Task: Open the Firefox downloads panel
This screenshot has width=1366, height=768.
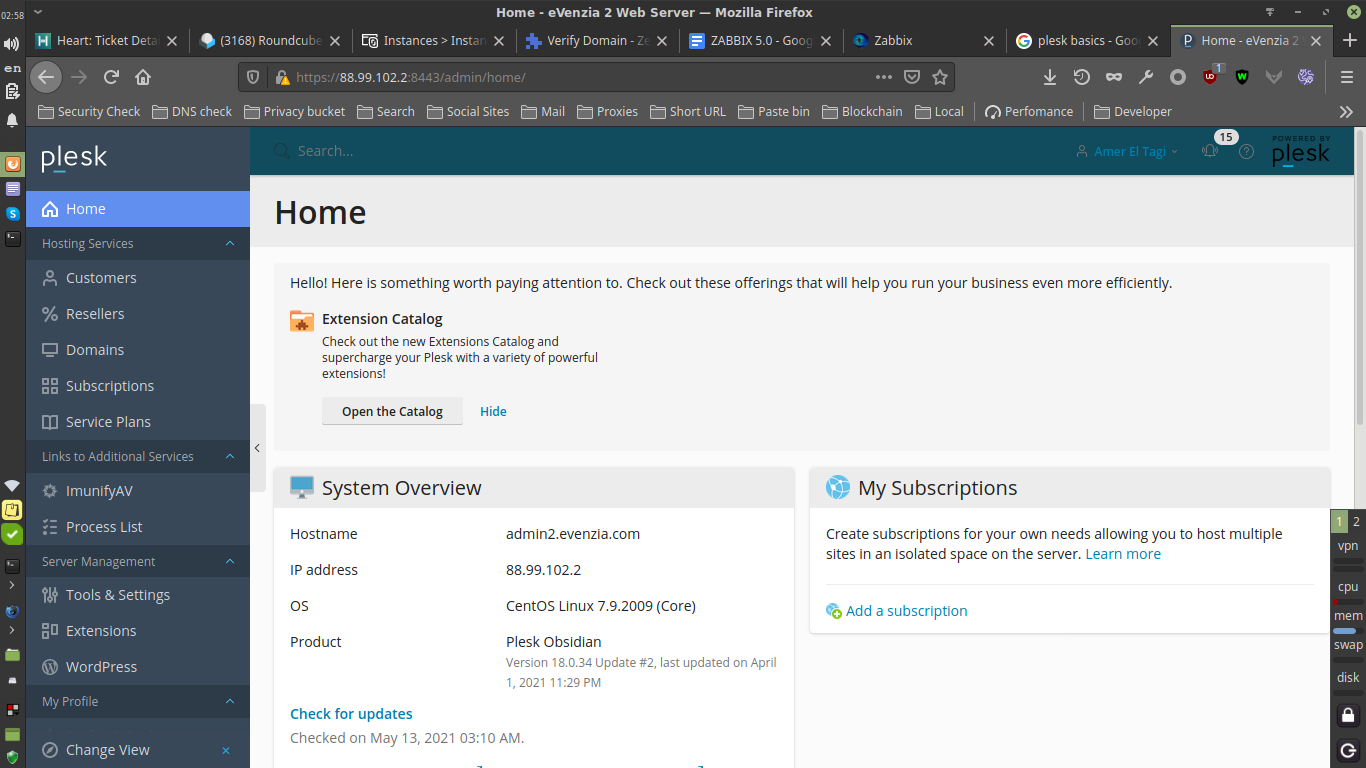Action: tap(1050, 77)
